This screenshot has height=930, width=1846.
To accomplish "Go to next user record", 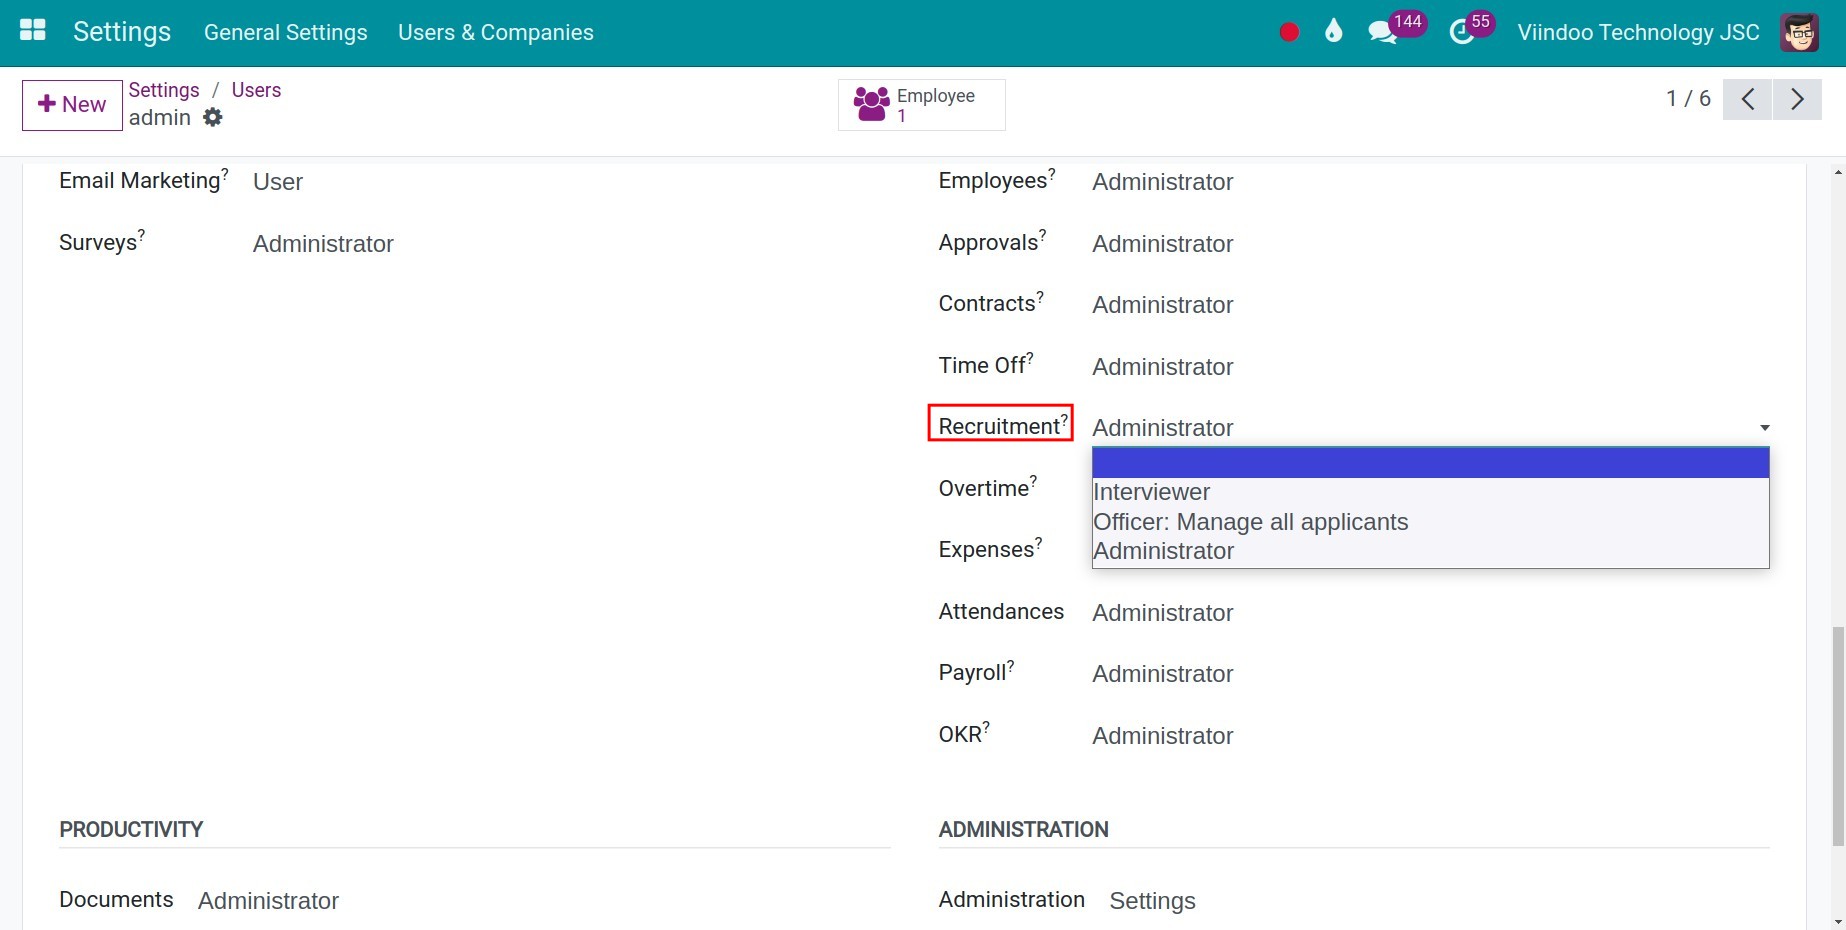I will tap(1797, 99).
